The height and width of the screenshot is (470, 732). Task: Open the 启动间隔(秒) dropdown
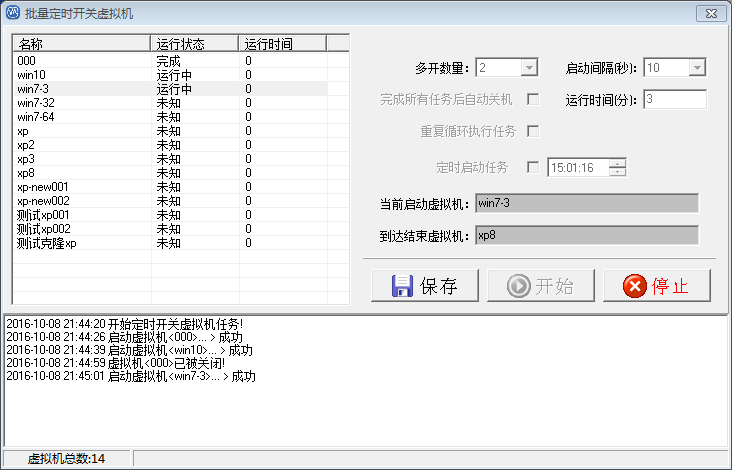(x=697, y=68)
